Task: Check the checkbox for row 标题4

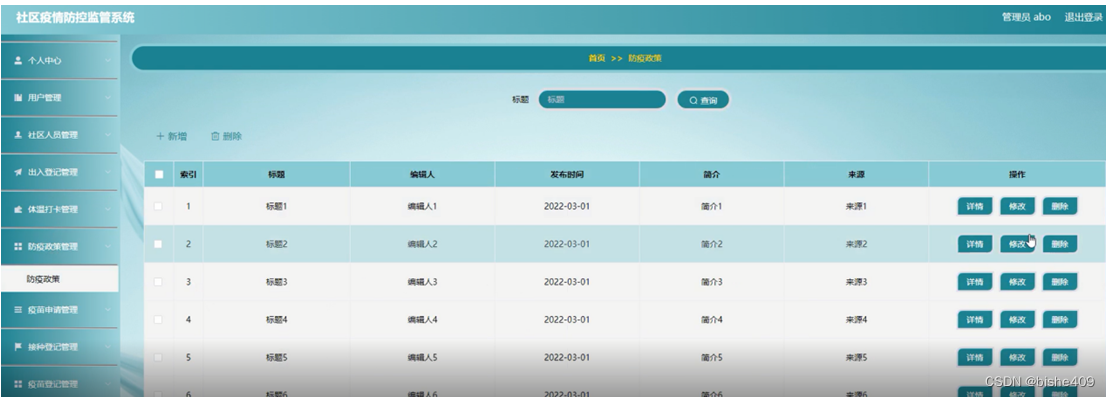Action: coord(159,320)
